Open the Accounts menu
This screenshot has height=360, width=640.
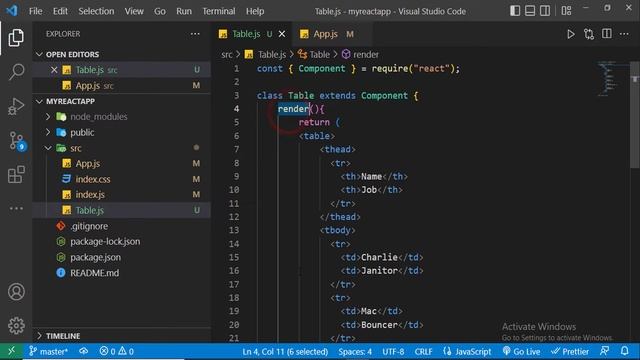(x=16, y=292)
